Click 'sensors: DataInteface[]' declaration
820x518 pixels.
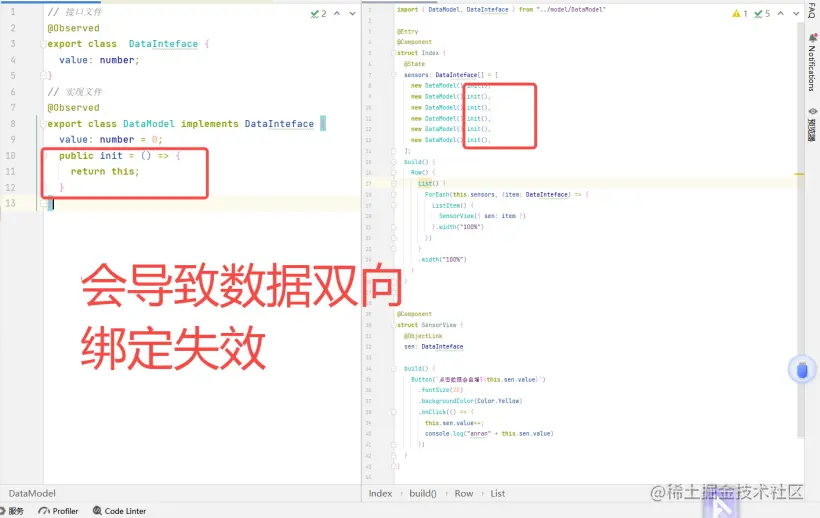[443, 75]
